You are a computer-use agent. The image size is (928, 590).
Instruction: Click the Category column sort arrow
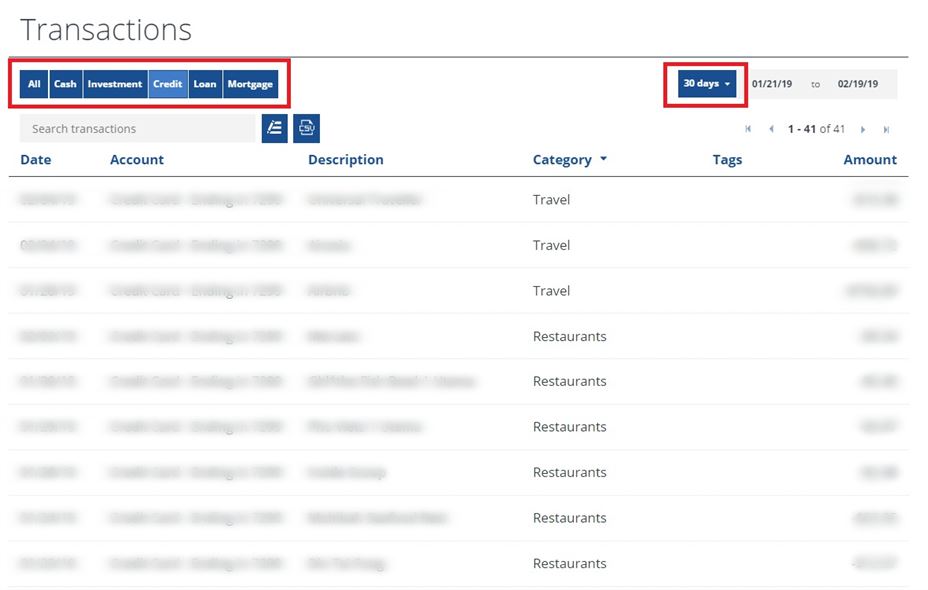coord(603,160)
